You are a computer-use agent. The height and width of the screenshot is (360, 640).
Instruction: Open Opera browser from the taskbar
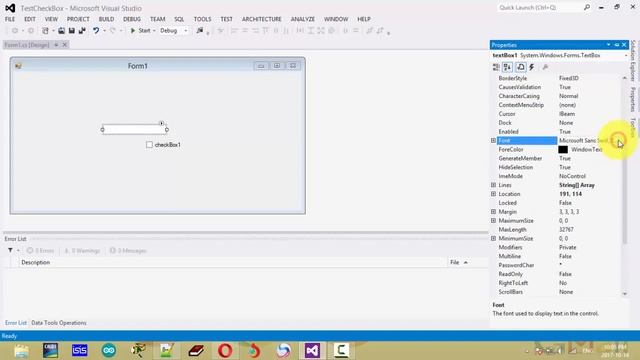coord(225,351)
